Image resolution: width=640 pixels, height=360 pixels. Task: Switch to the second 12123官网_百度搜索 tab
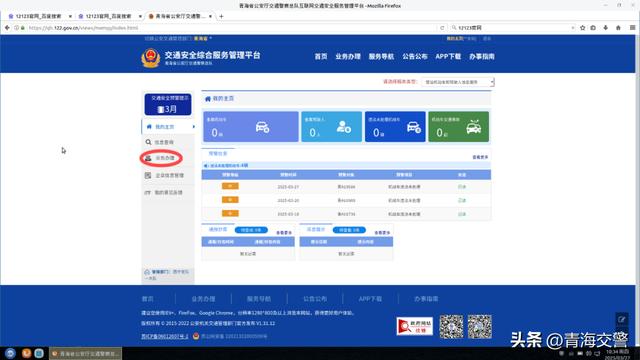[108, 16]
